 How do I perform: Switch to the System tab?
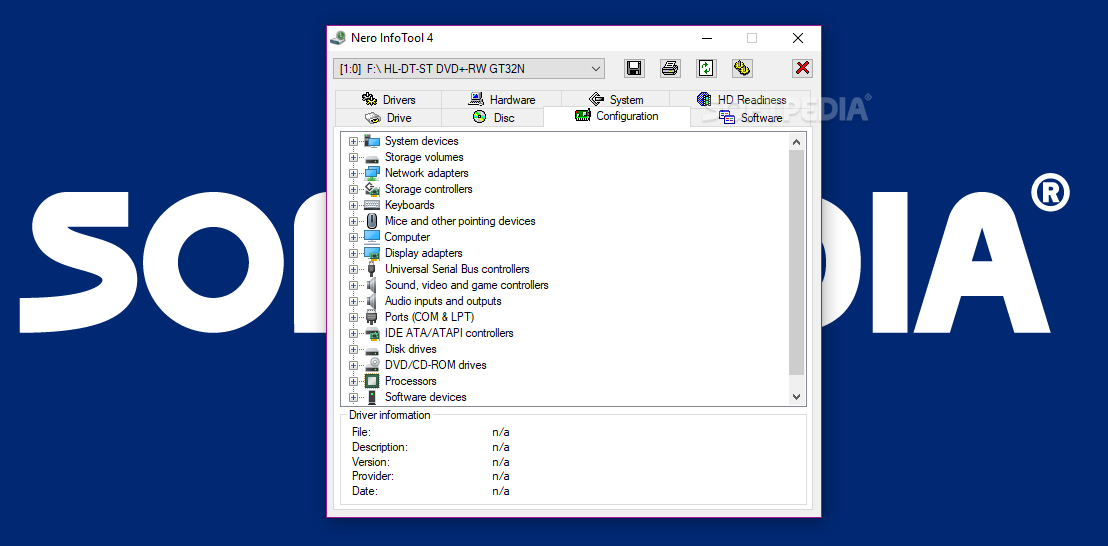click(x=615, y=100)
